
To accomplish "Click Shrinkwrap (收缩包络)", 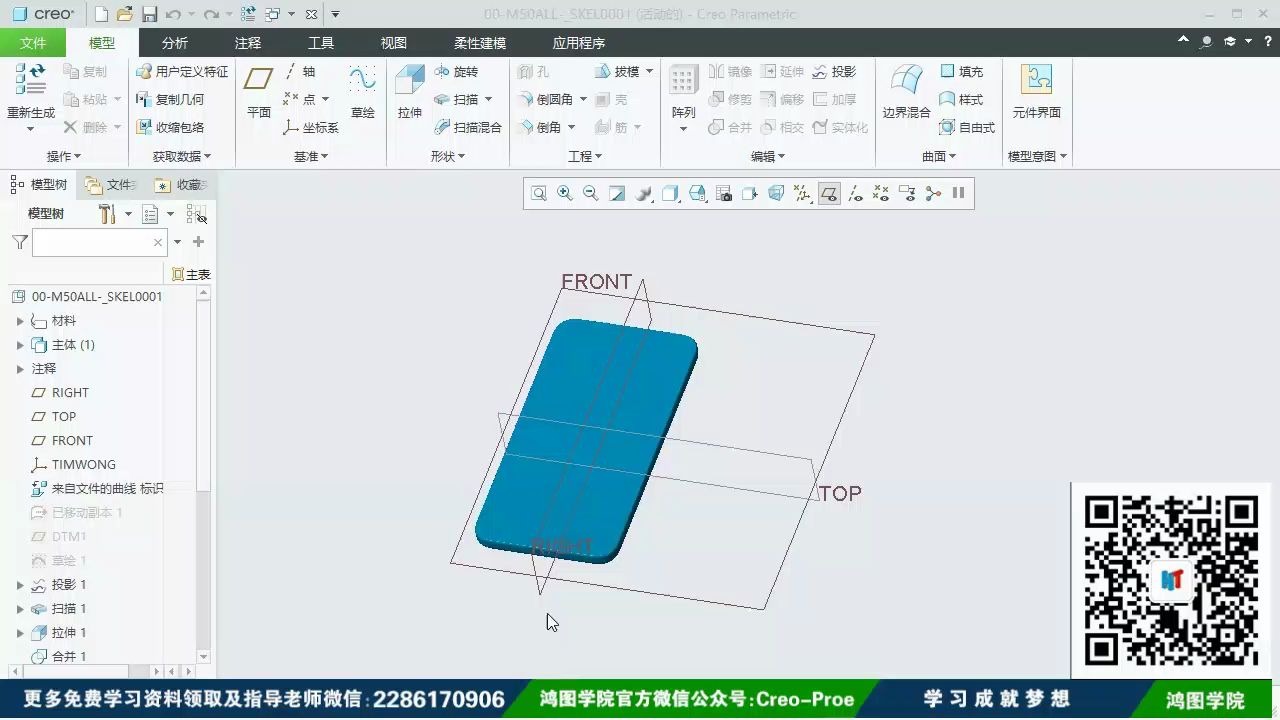I will tap(170, 127).
